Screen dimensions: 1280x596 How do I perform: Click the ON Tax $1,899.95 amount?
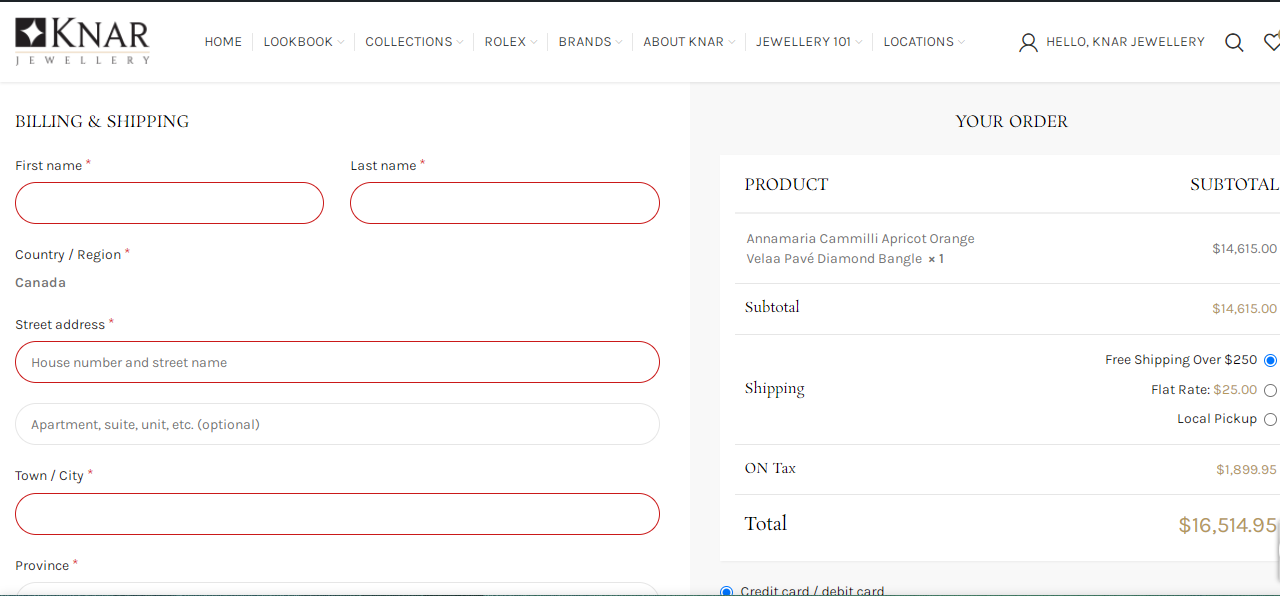[x=1246, y=470]
